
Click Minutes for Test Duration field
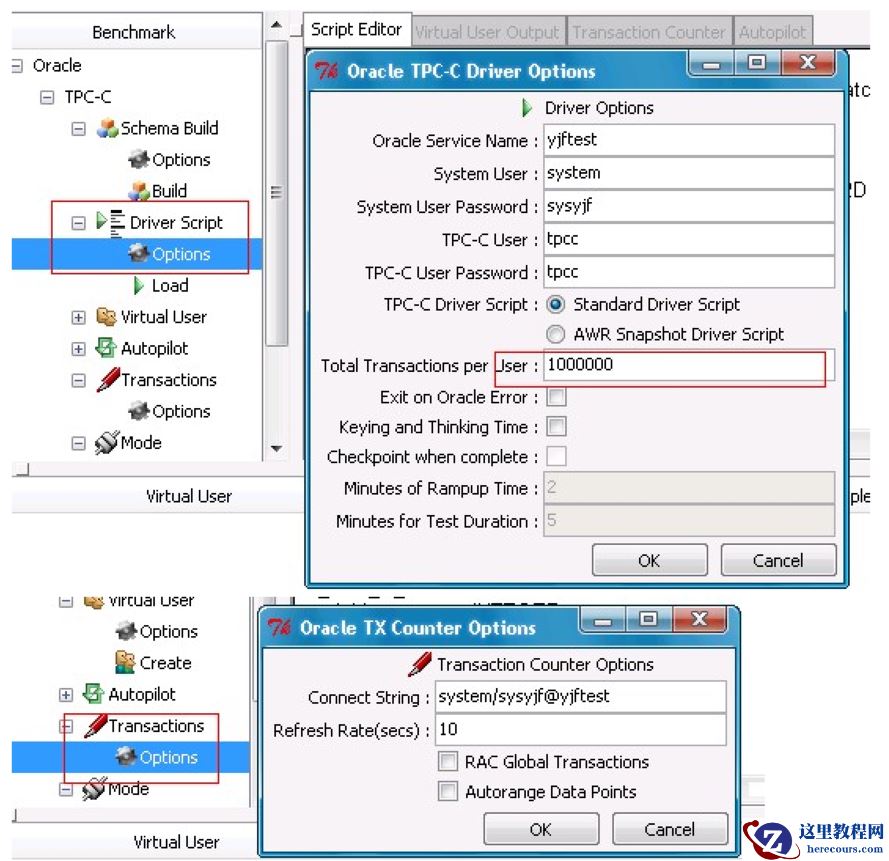pos(689,520)
